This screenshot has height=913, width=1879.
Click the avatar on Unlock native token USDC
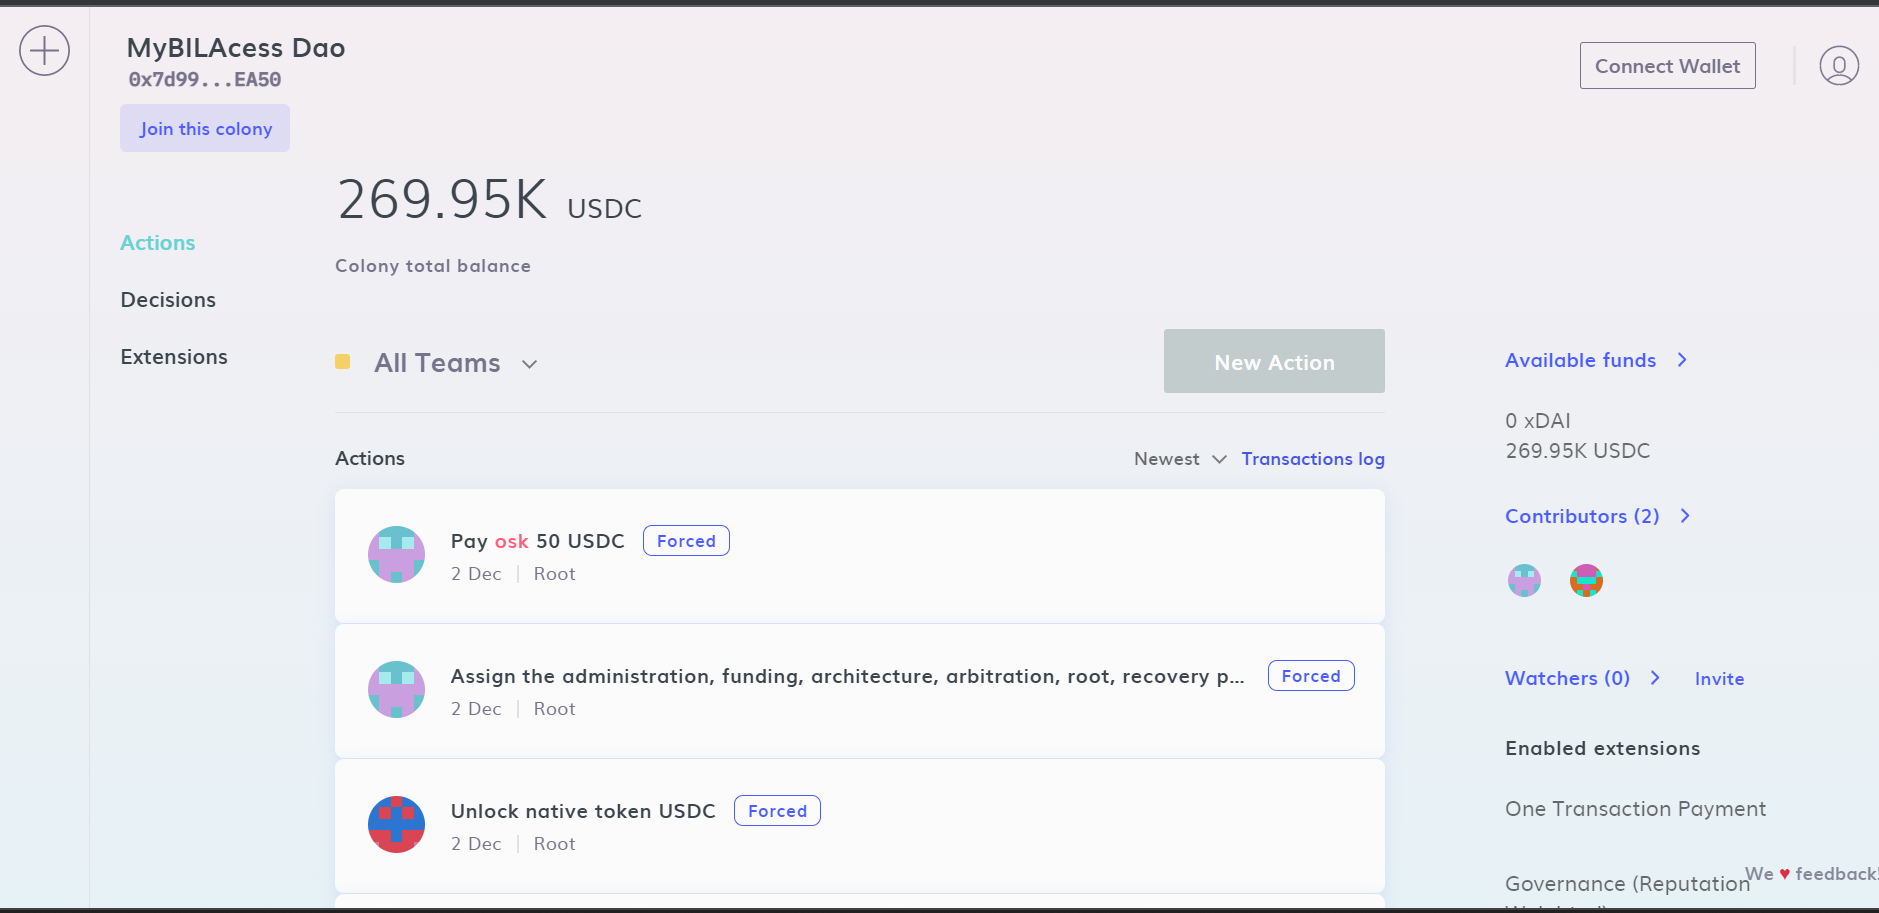[396, 824]
